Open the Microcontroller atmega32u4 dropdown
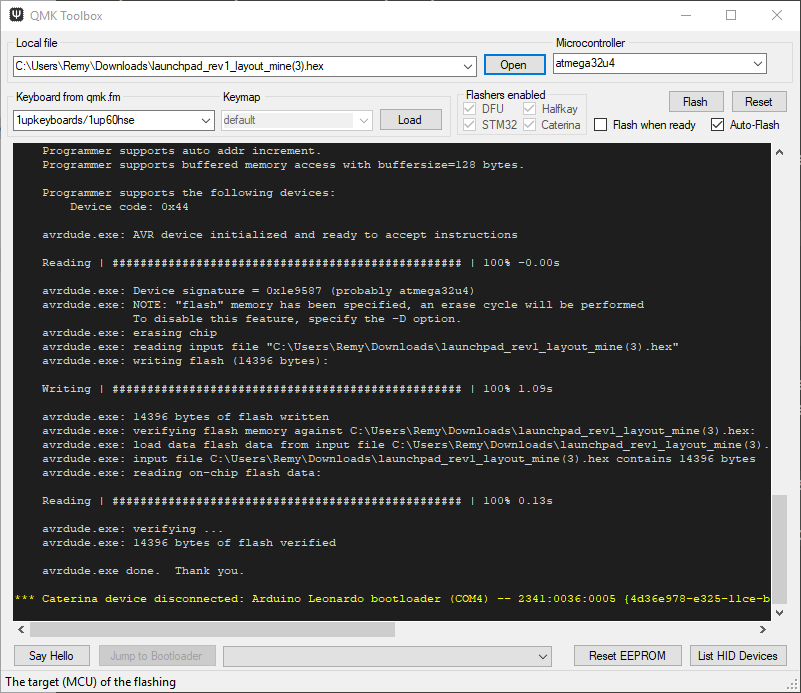This screenshot has height=693, width=801. 758,64
